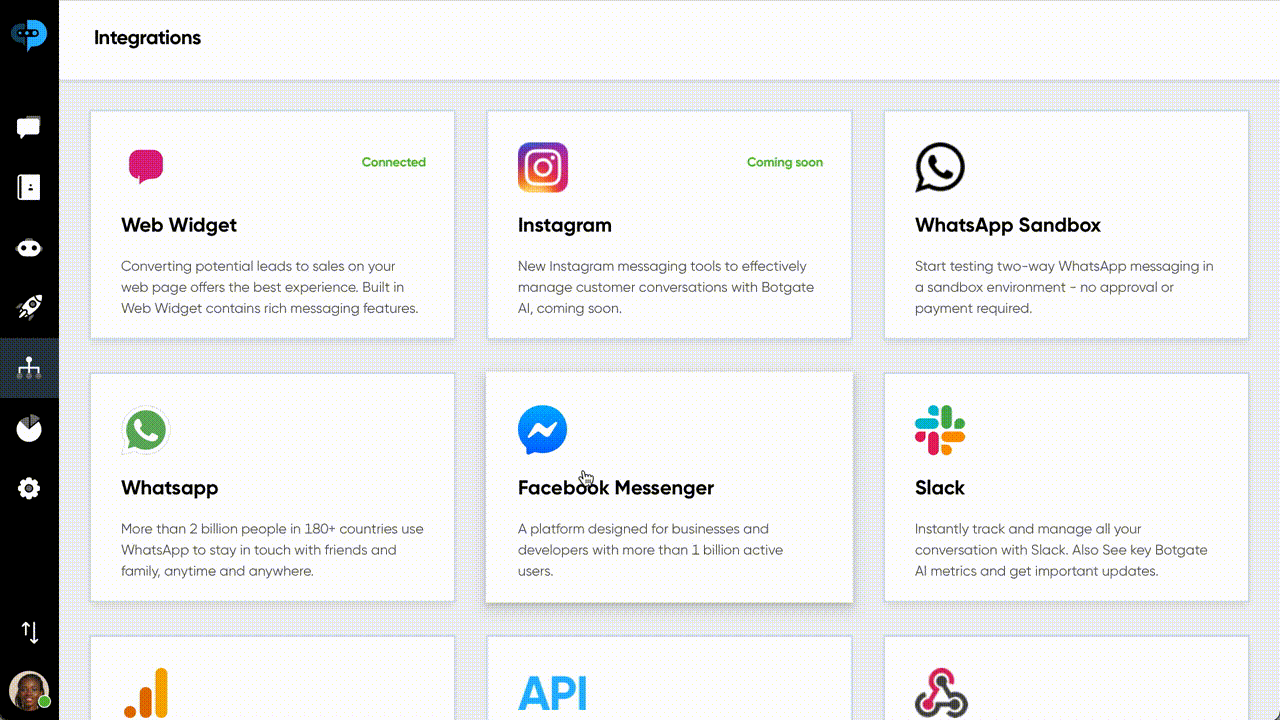The image size is (1280, 720).
Task: Click the Botgate logo at top left
Action: click(x=29, y=35)
